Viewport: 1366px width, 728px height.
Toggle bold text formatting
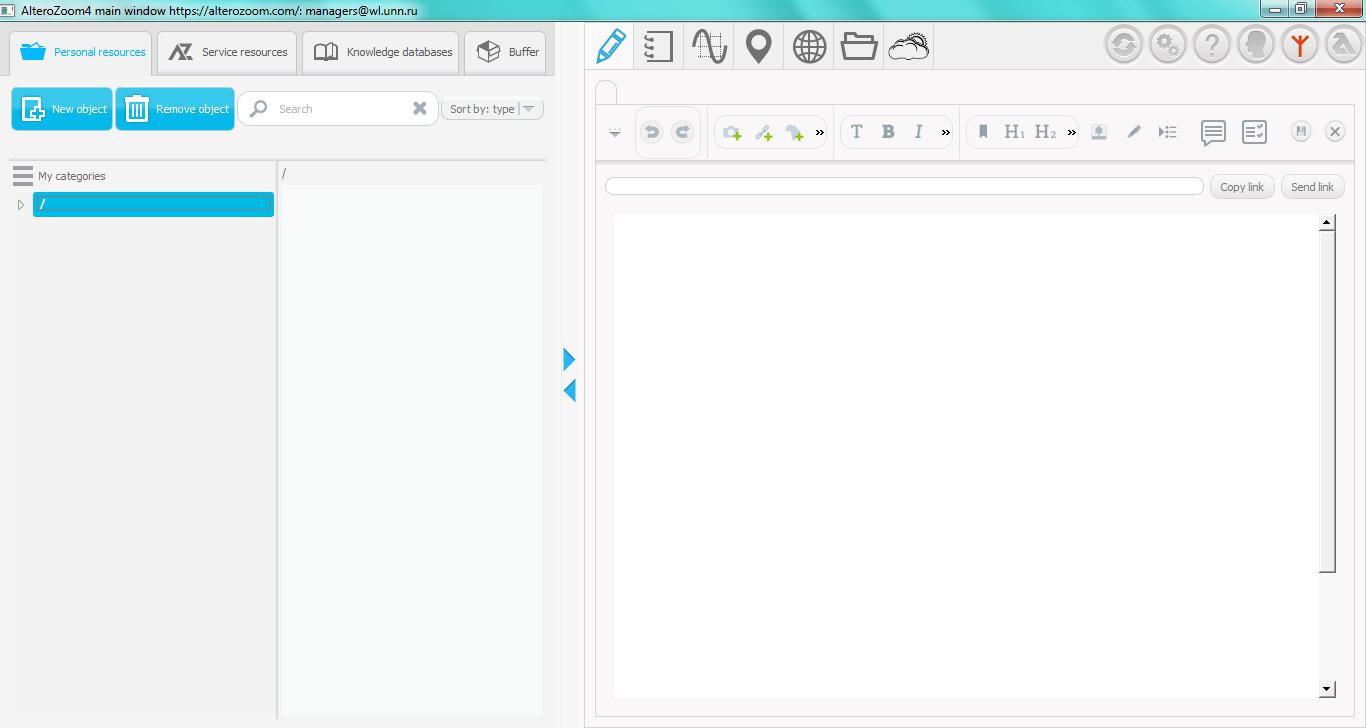(887, 132)
